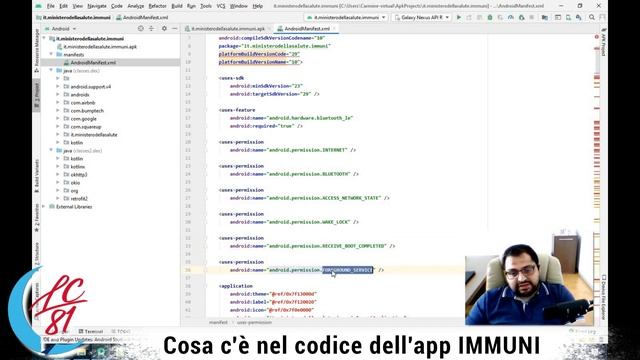Close the AndroidManifest.xml editor tab
Image resolution: width=640 pixels, height=360 pixels.
pos(334,29)
